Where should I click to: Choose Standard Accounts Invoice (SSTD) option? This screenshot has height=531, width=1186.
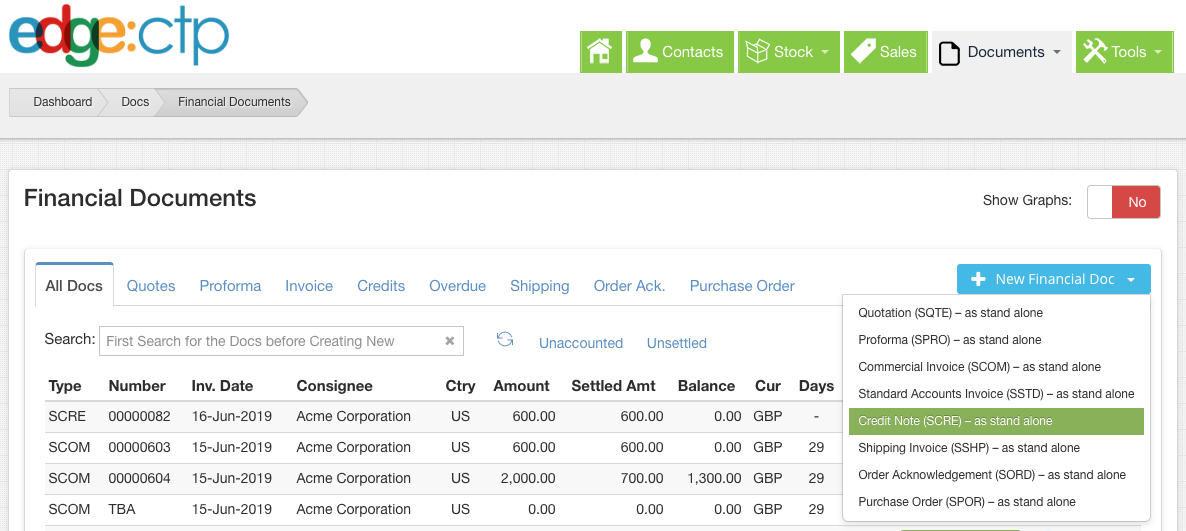pyautogui.click(x=996, y=394)
